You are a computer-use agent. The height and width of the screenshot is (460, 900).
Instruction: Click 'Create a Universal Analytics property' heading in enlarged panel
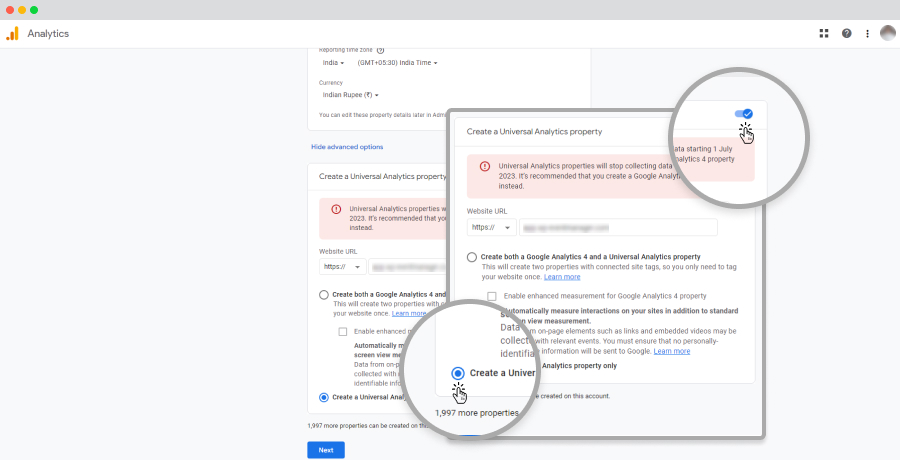tap(534, 132)
